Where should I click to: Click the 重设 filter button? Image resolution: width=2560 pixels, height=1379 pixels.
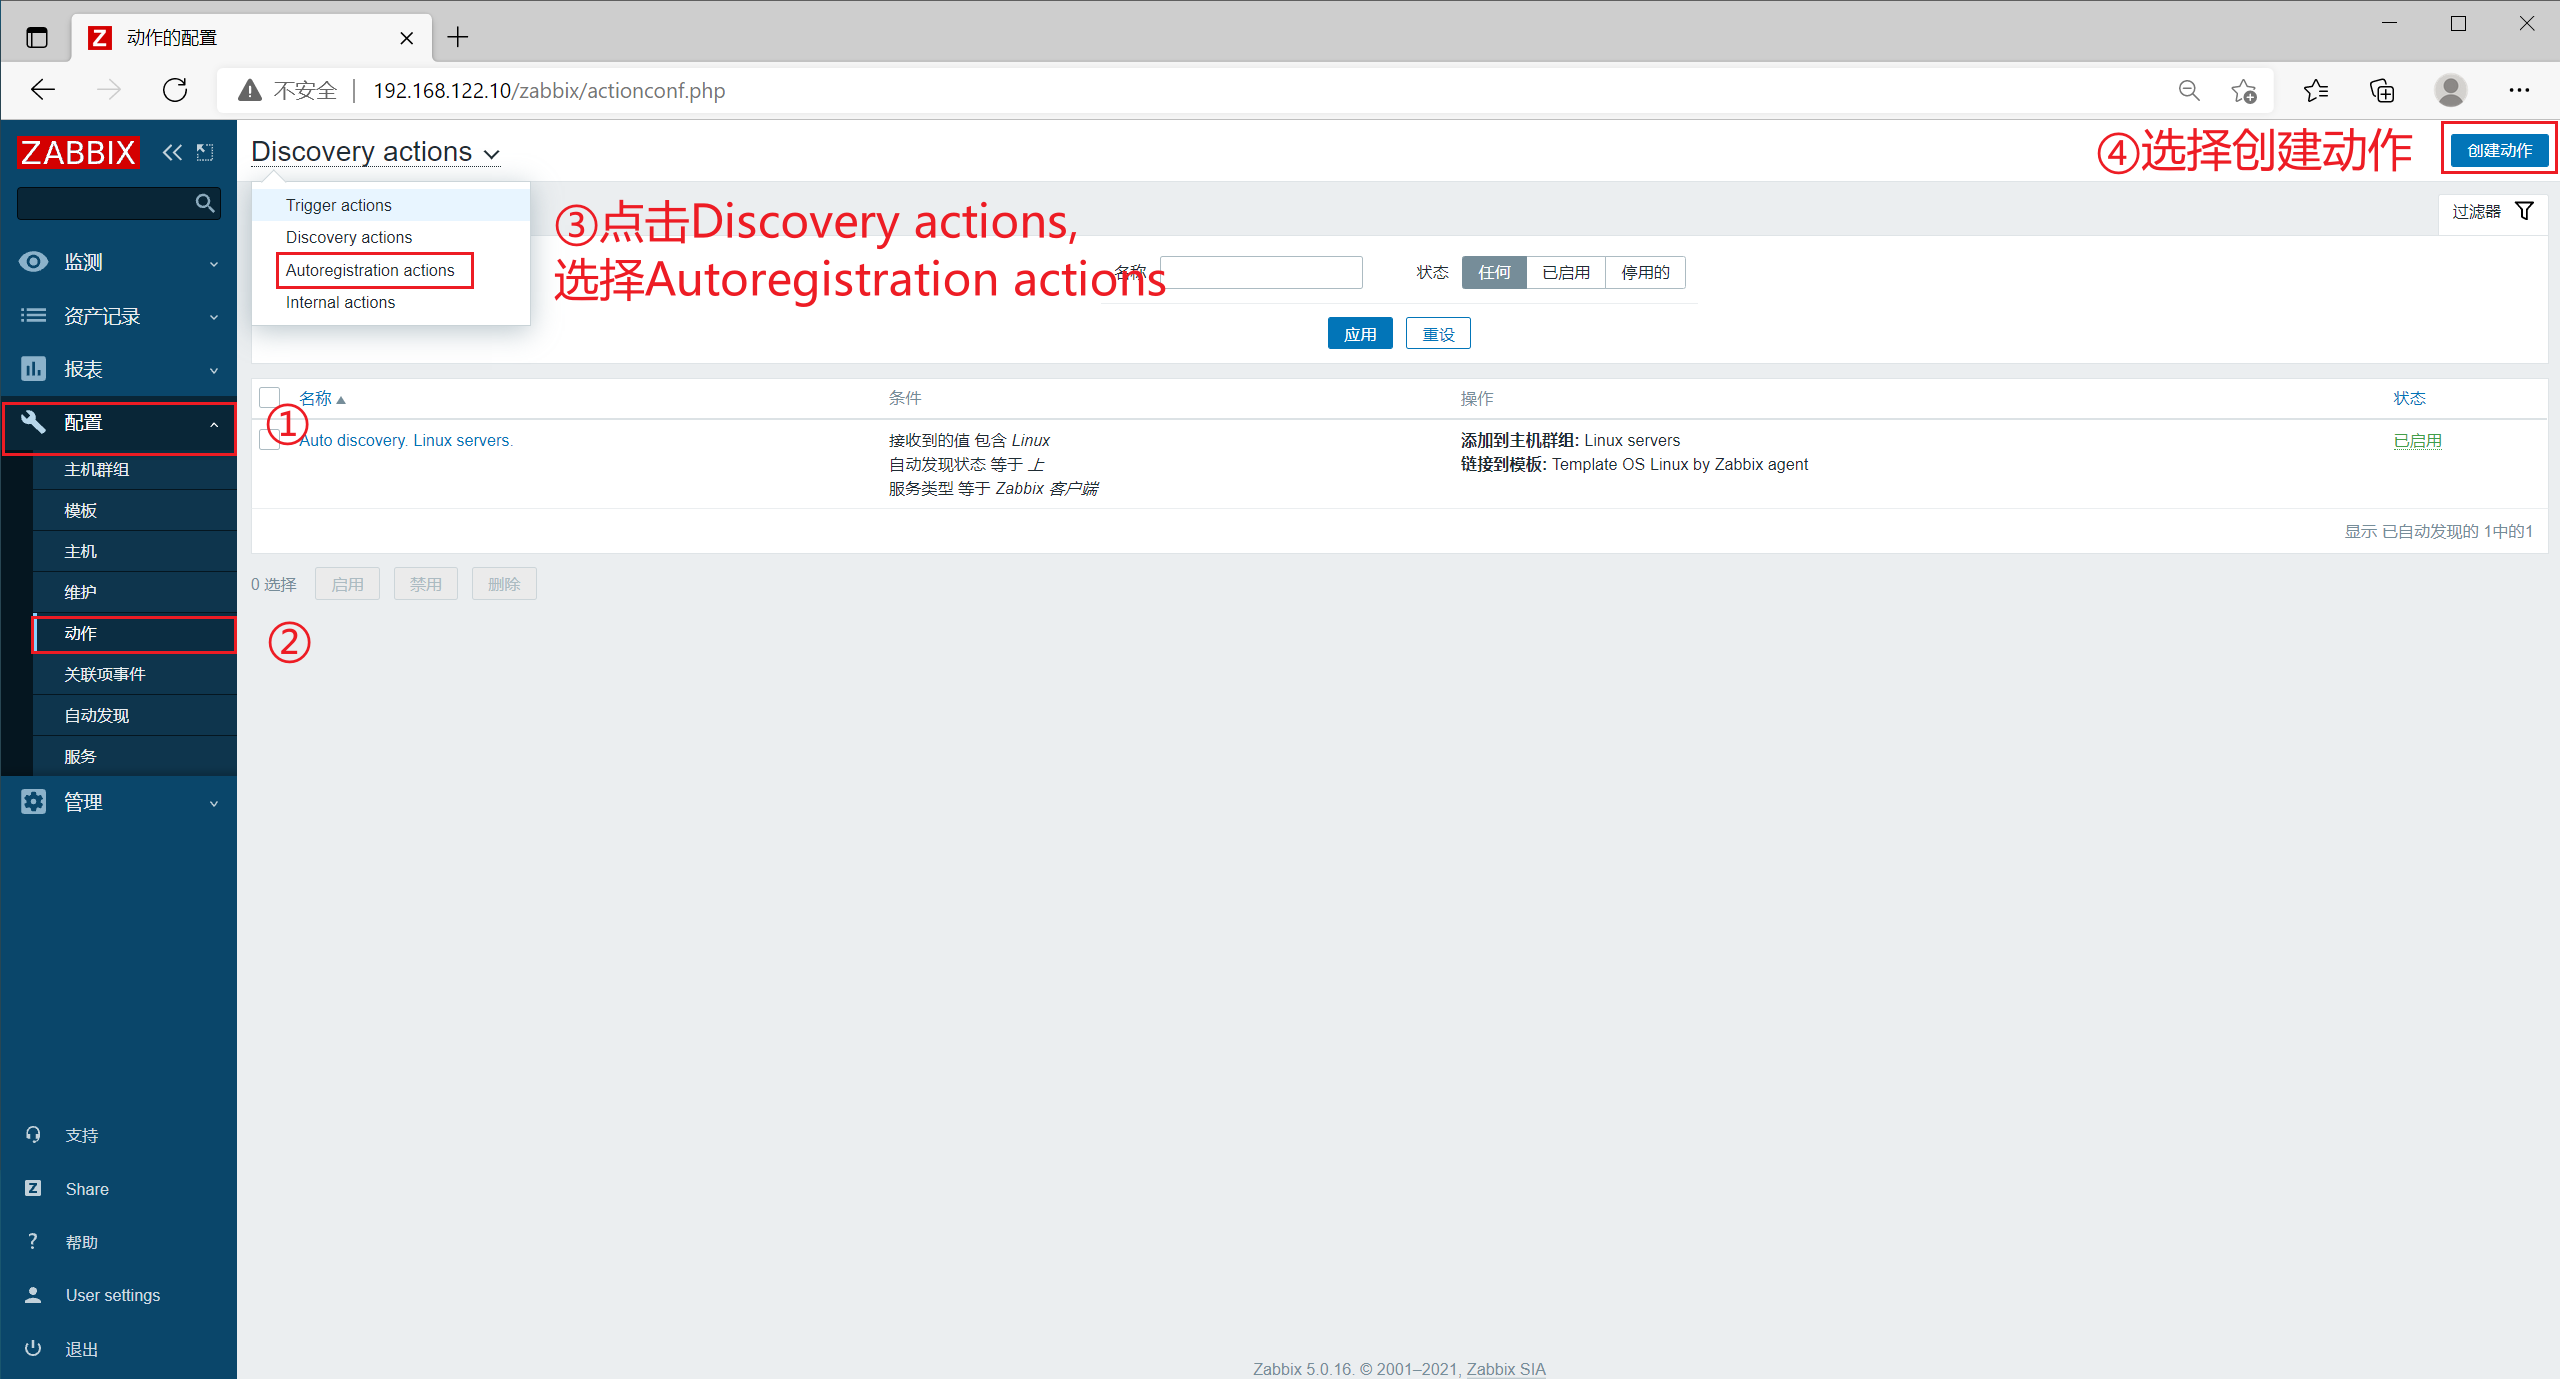1438,334
